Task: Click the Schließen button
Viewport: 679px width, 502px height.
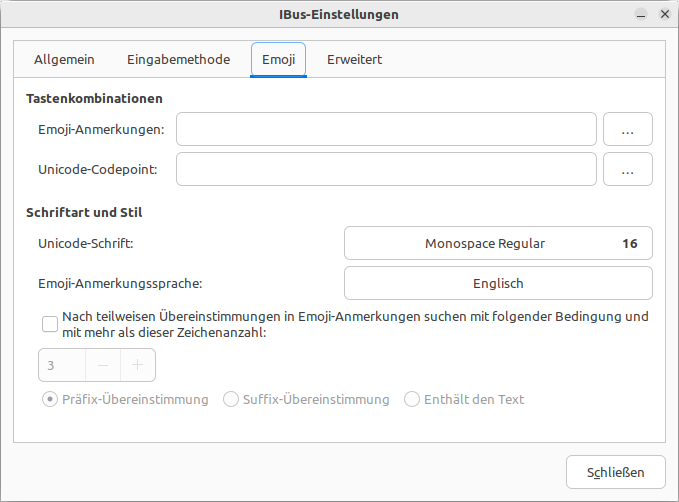Action: tap(615, 472)
